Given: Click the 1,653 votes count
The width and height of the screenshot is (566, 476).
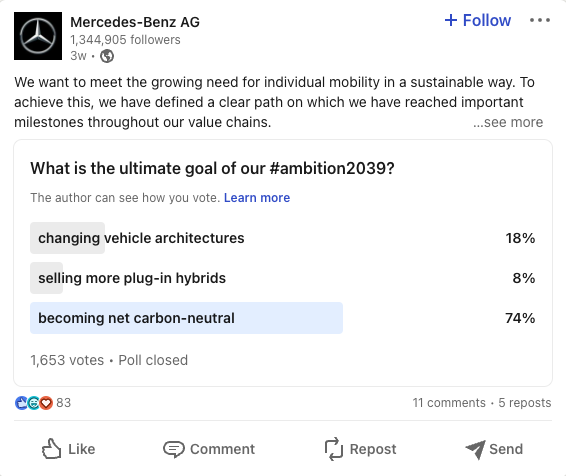Looking at the screenshot, I should pyautogui.click(x=67, y=360).
